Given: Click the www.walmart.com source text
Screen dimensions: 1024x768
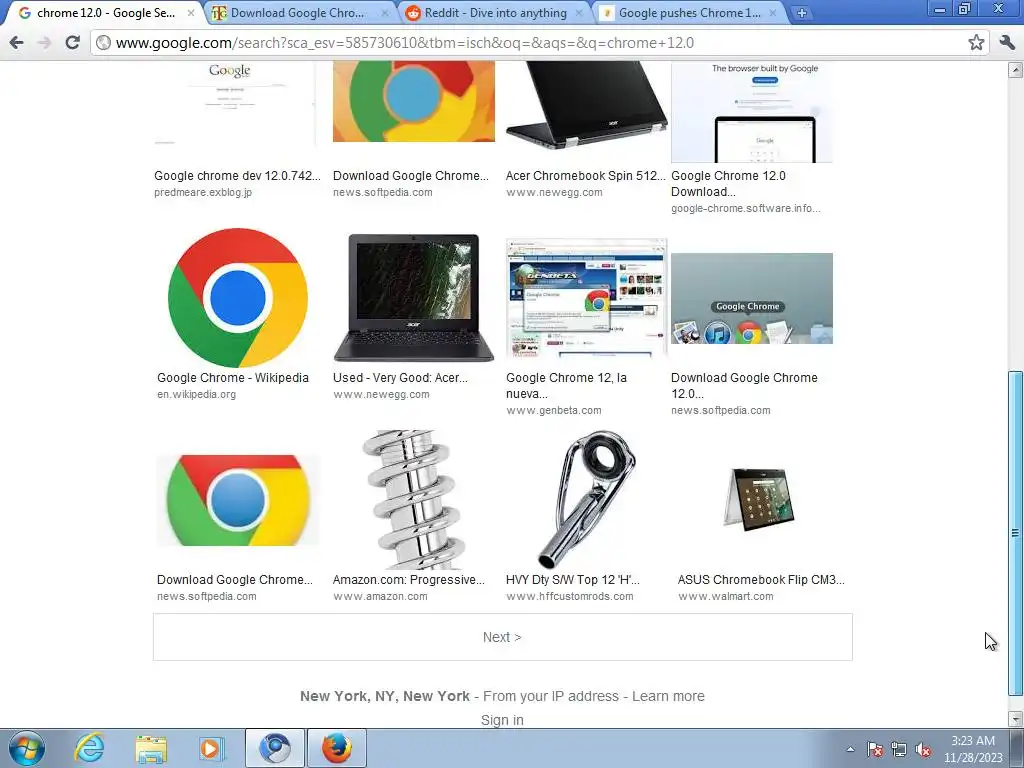Looking at the screenshot, I should (x=726, y=596).
